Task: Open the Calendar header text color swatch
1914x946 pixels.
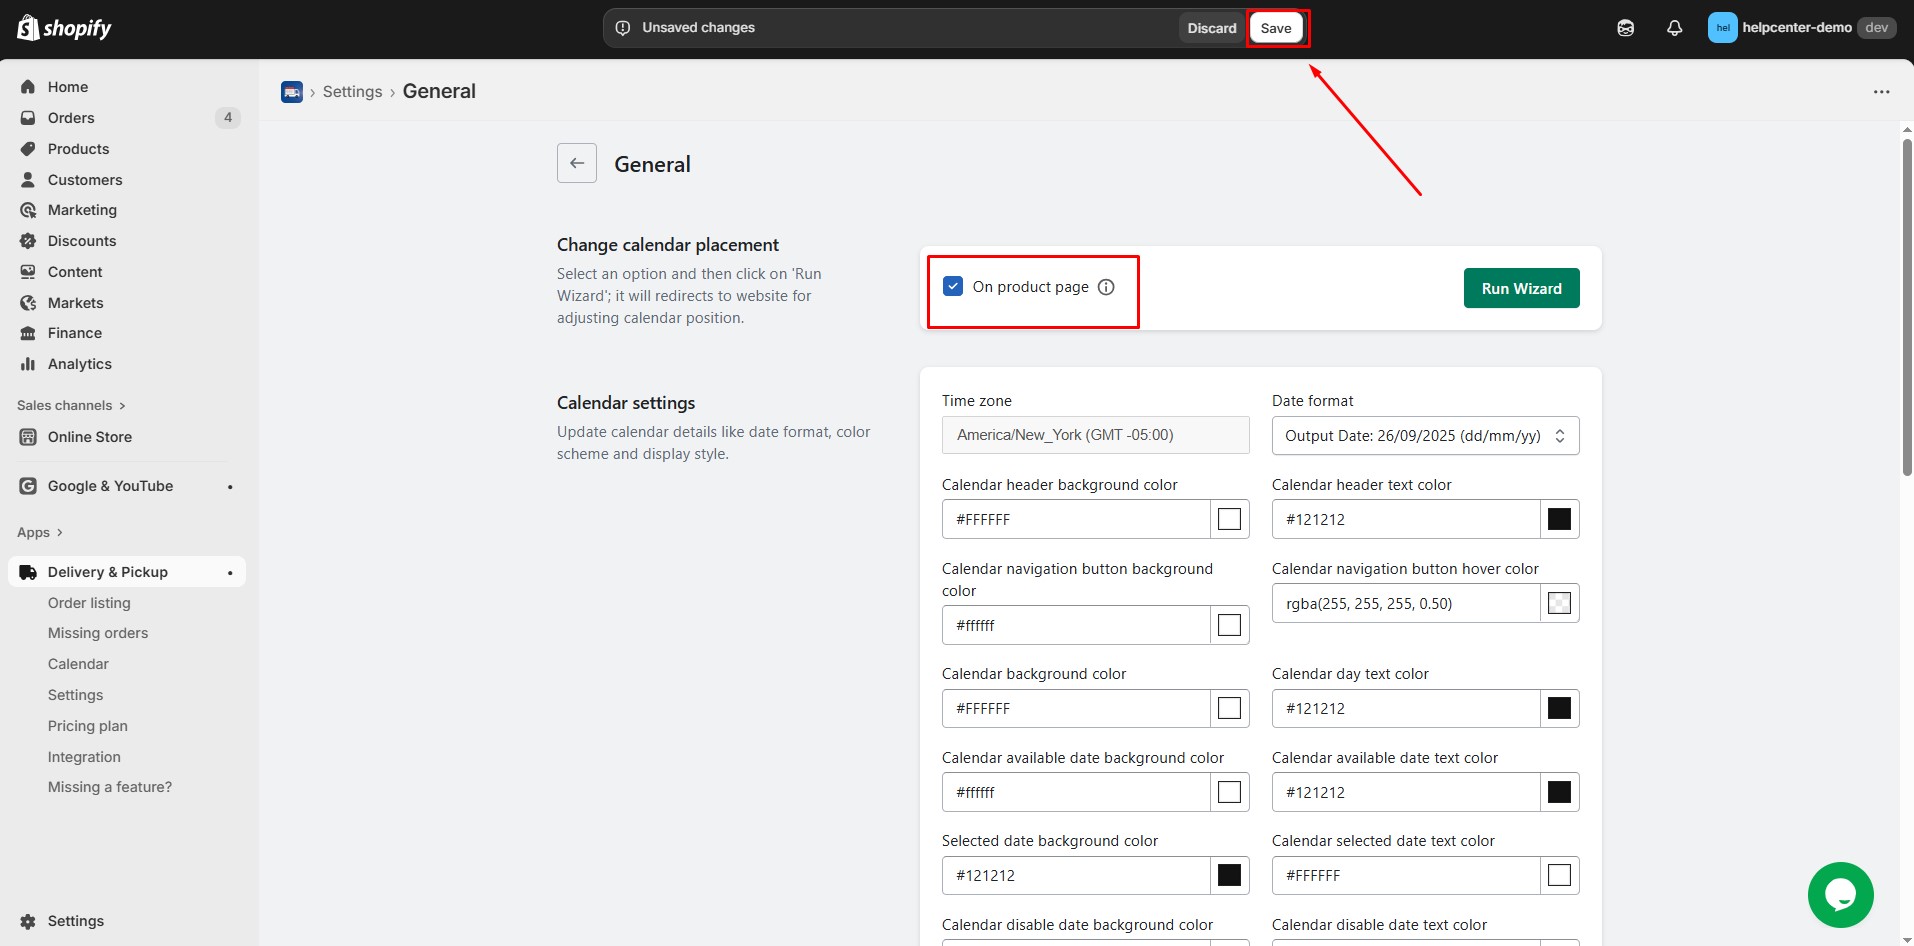Action: [x=1558, y=518]
